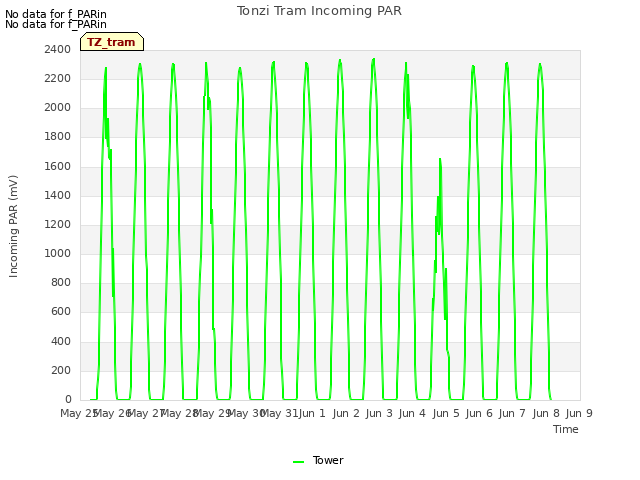Click the 2400 y-axis tick label
This screenshot has height=480, width=640.
tap(58, 49)
